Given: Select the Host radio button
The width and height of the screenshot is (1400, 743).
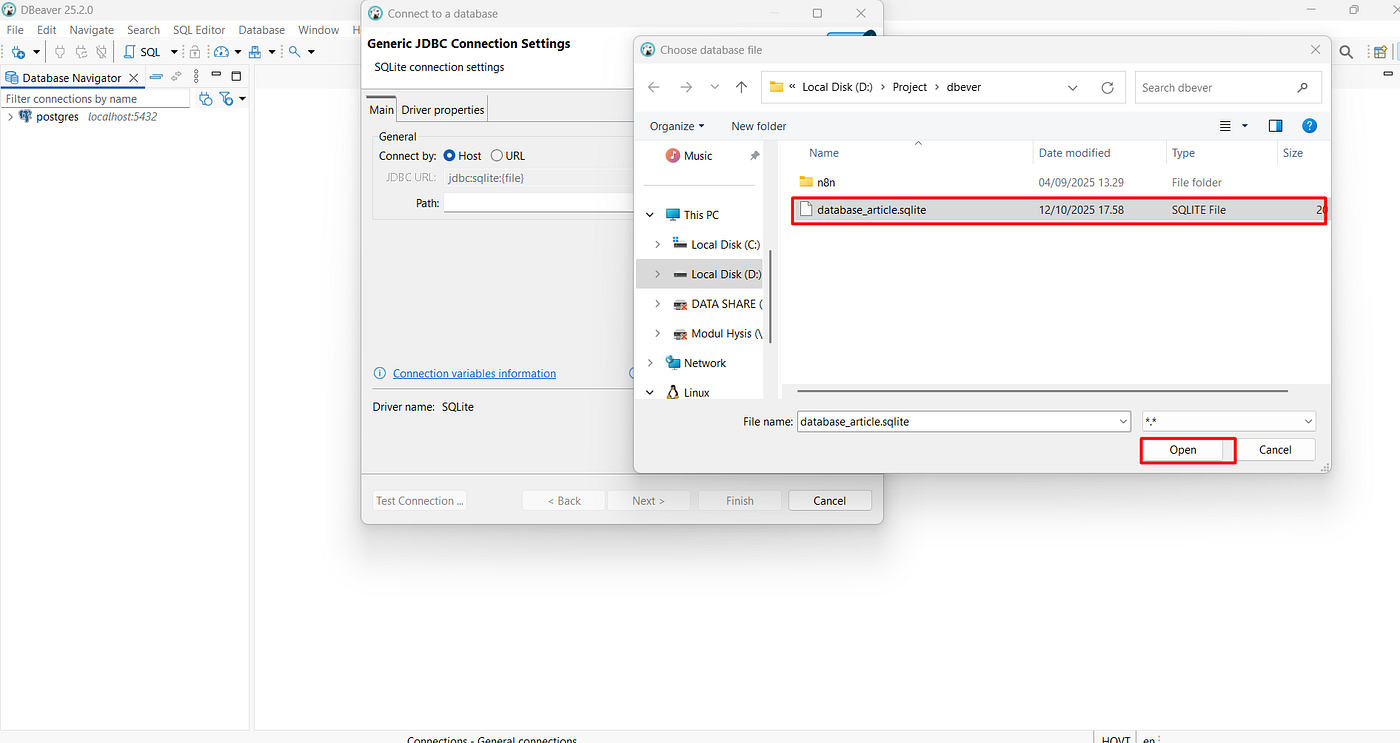Looking at the screenshot, I should point(449,156).
